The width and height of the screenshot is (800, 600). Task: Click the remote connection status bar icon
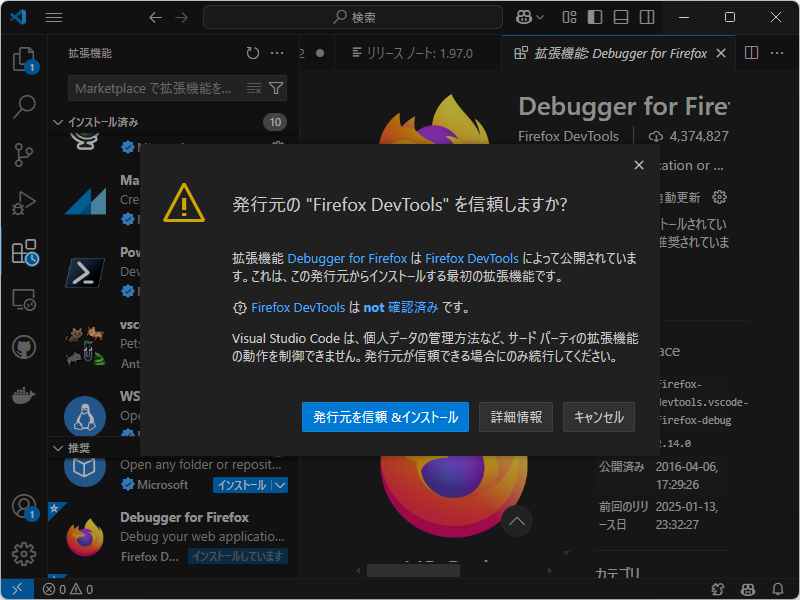click(15, 589)
